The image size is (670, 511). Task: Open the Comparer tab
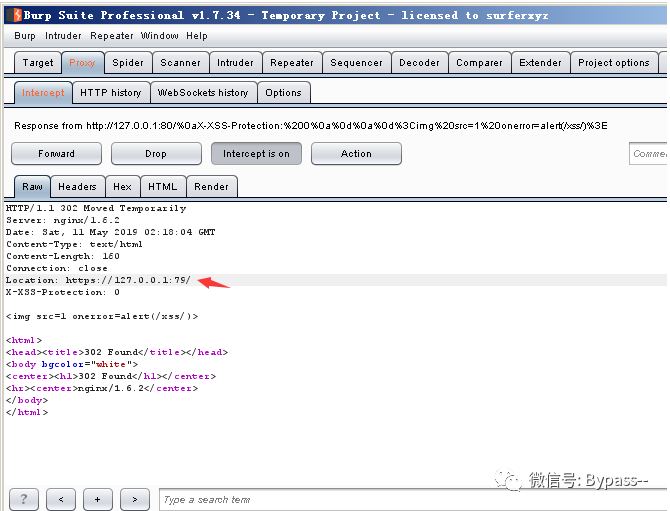point(479,63)
